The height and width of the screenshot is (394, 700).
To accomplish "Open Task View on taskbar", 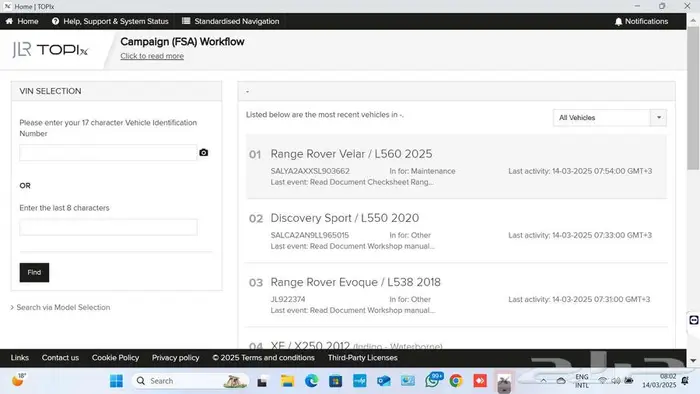I will 262,382.
